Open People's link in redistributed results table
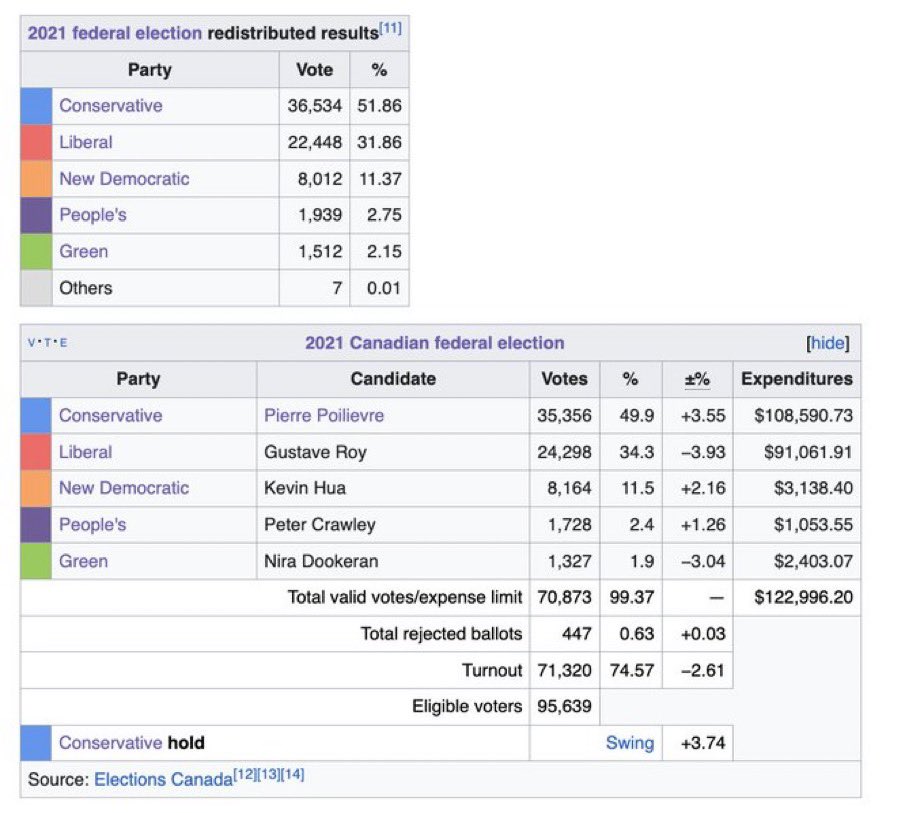Image resolution: width=924 pixels, height=813 pixels. [93, 215]
